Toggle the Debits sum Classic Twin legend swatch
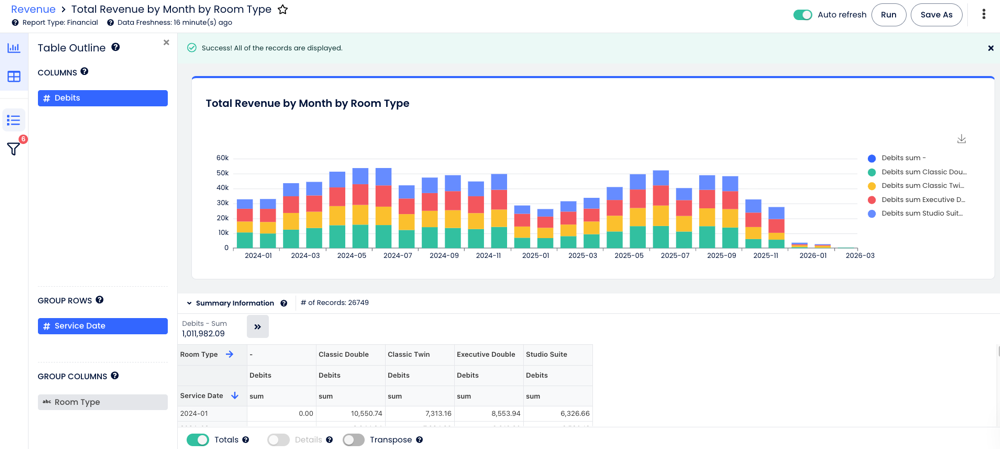This screenshot has width=1000, height=449. pos(872,186)
